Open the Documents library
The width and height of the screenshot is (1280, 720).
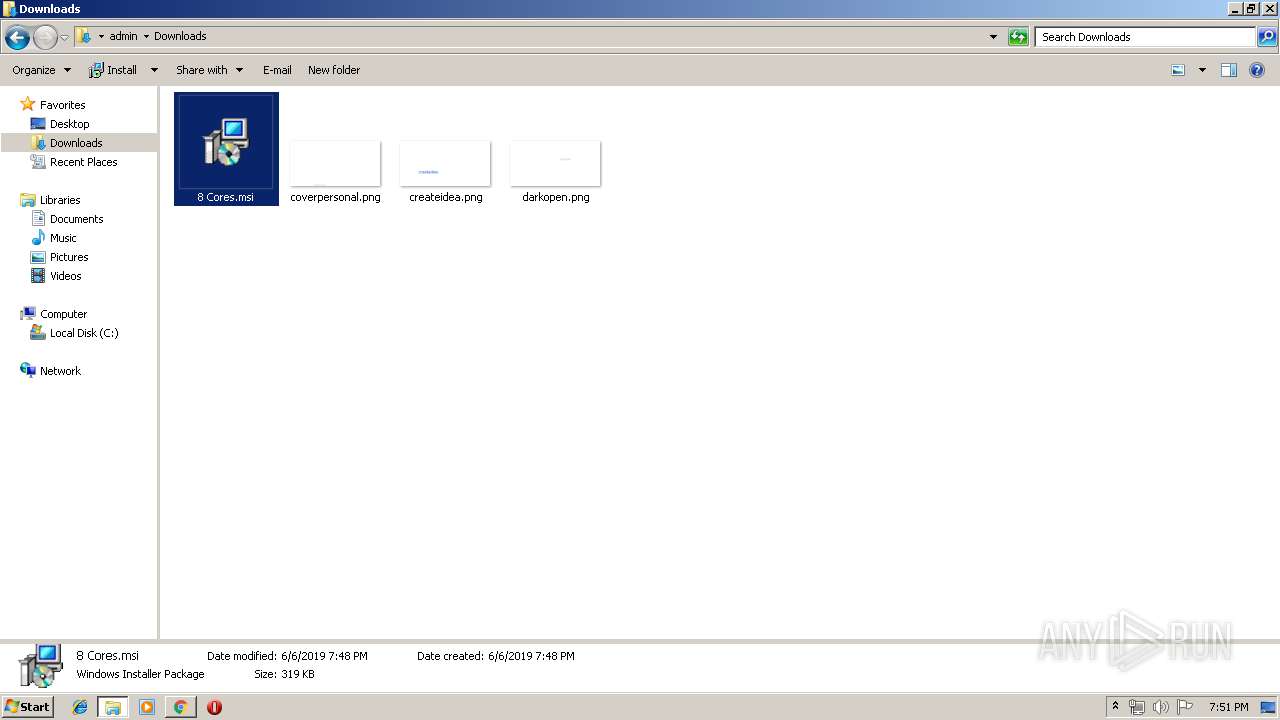click(x=76, y=219)
